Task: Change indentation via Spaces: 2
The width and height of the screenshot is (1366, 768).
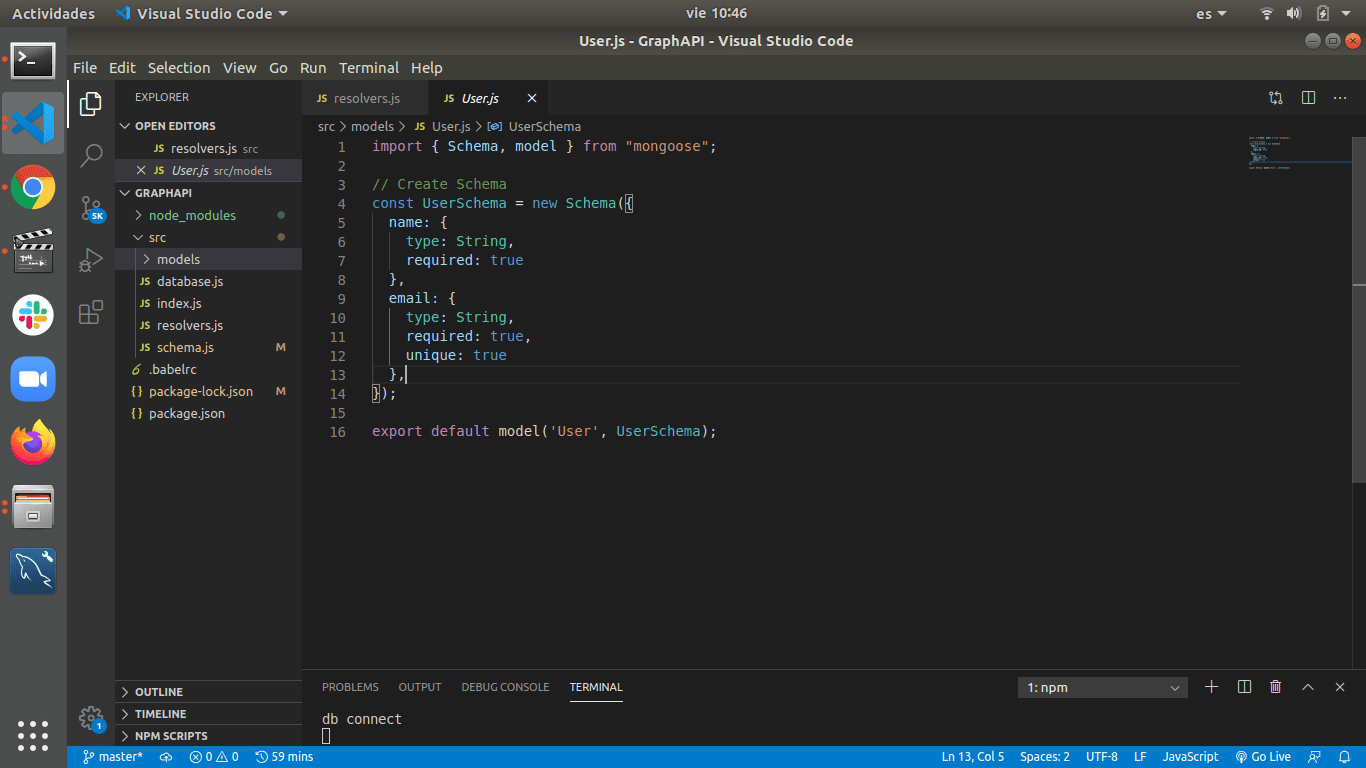Action: [x=1045, y=757]
